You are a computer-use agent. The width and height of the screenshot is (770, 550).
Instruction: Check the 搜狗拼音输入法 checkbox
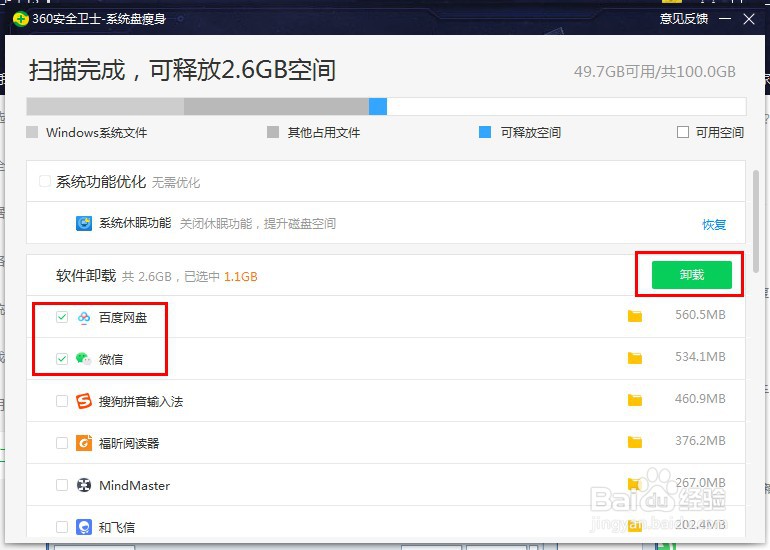pyautogui.click(x=62, y=401)
